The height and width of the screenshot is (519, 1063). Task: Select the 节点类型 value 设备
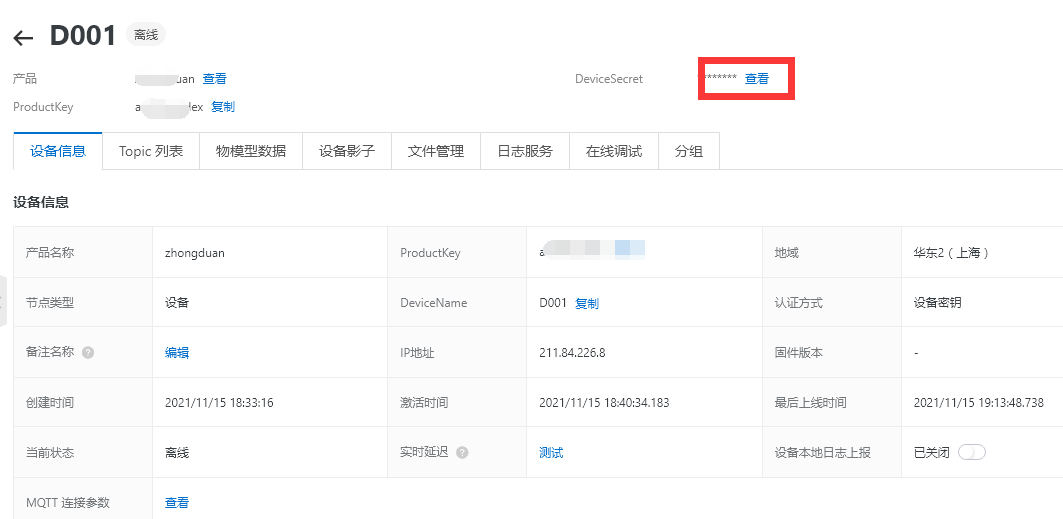coord(177,303)
